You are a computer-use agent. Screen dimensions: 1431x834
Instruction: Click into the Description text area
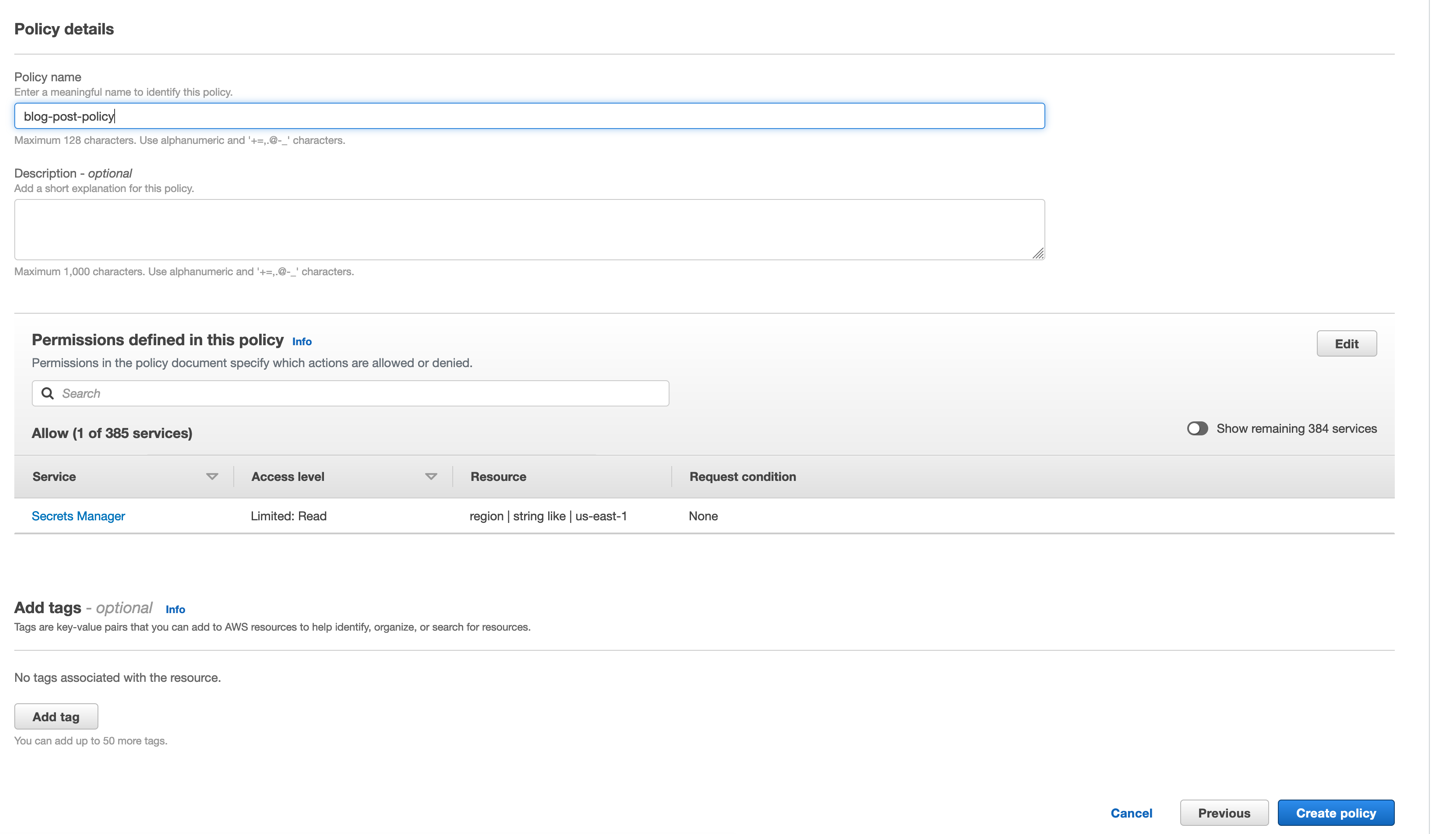coord(529,230)
